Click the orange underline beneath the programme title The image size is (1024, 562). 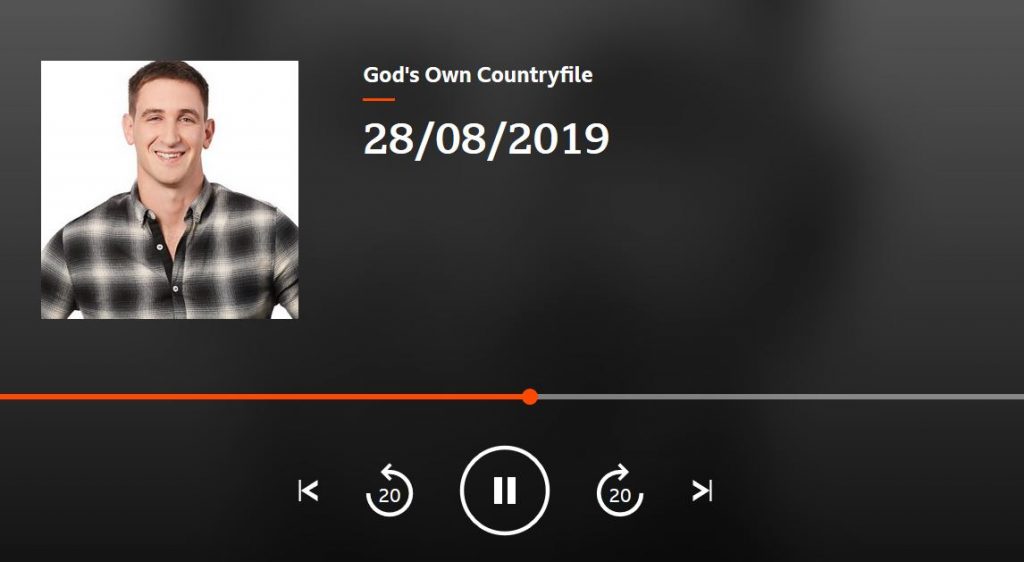pos(379,100)
